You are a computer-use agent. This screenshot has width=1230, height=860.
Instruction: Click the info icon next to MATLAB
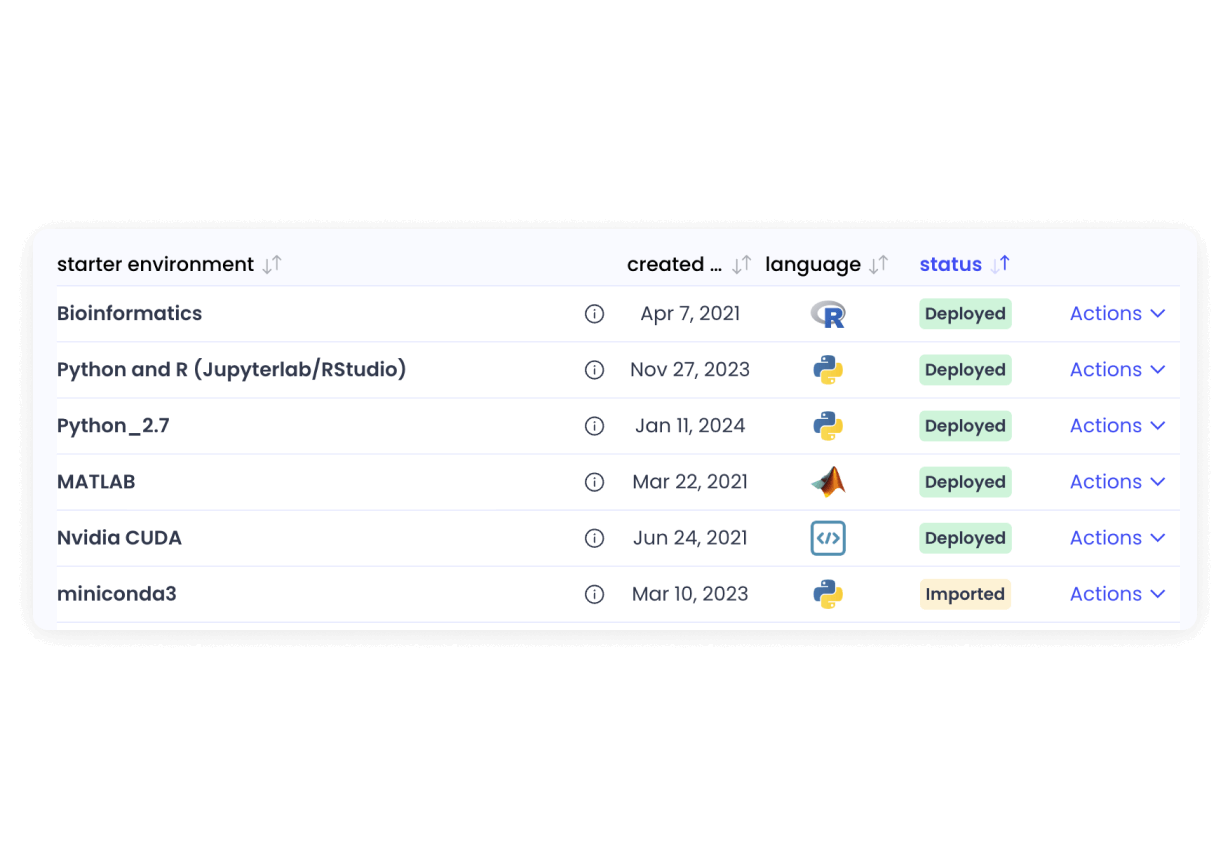(x=595, y=481)
